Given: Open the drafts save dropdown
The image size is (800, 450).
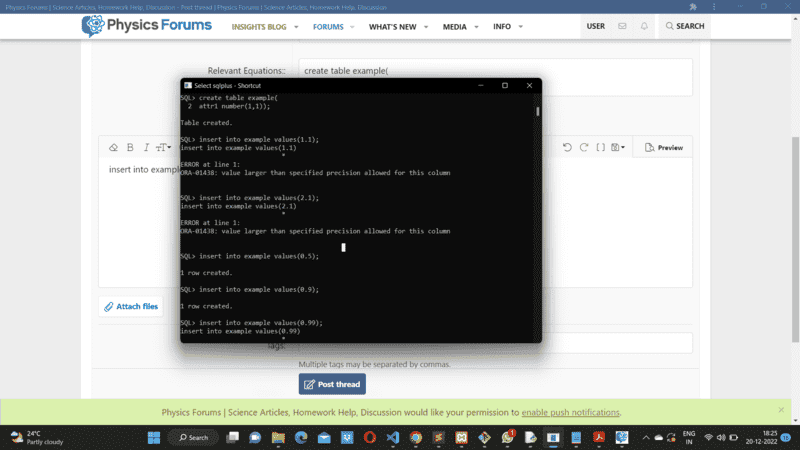Looking at the screenshot, I should pyautogui.click(x=618, y=147).
